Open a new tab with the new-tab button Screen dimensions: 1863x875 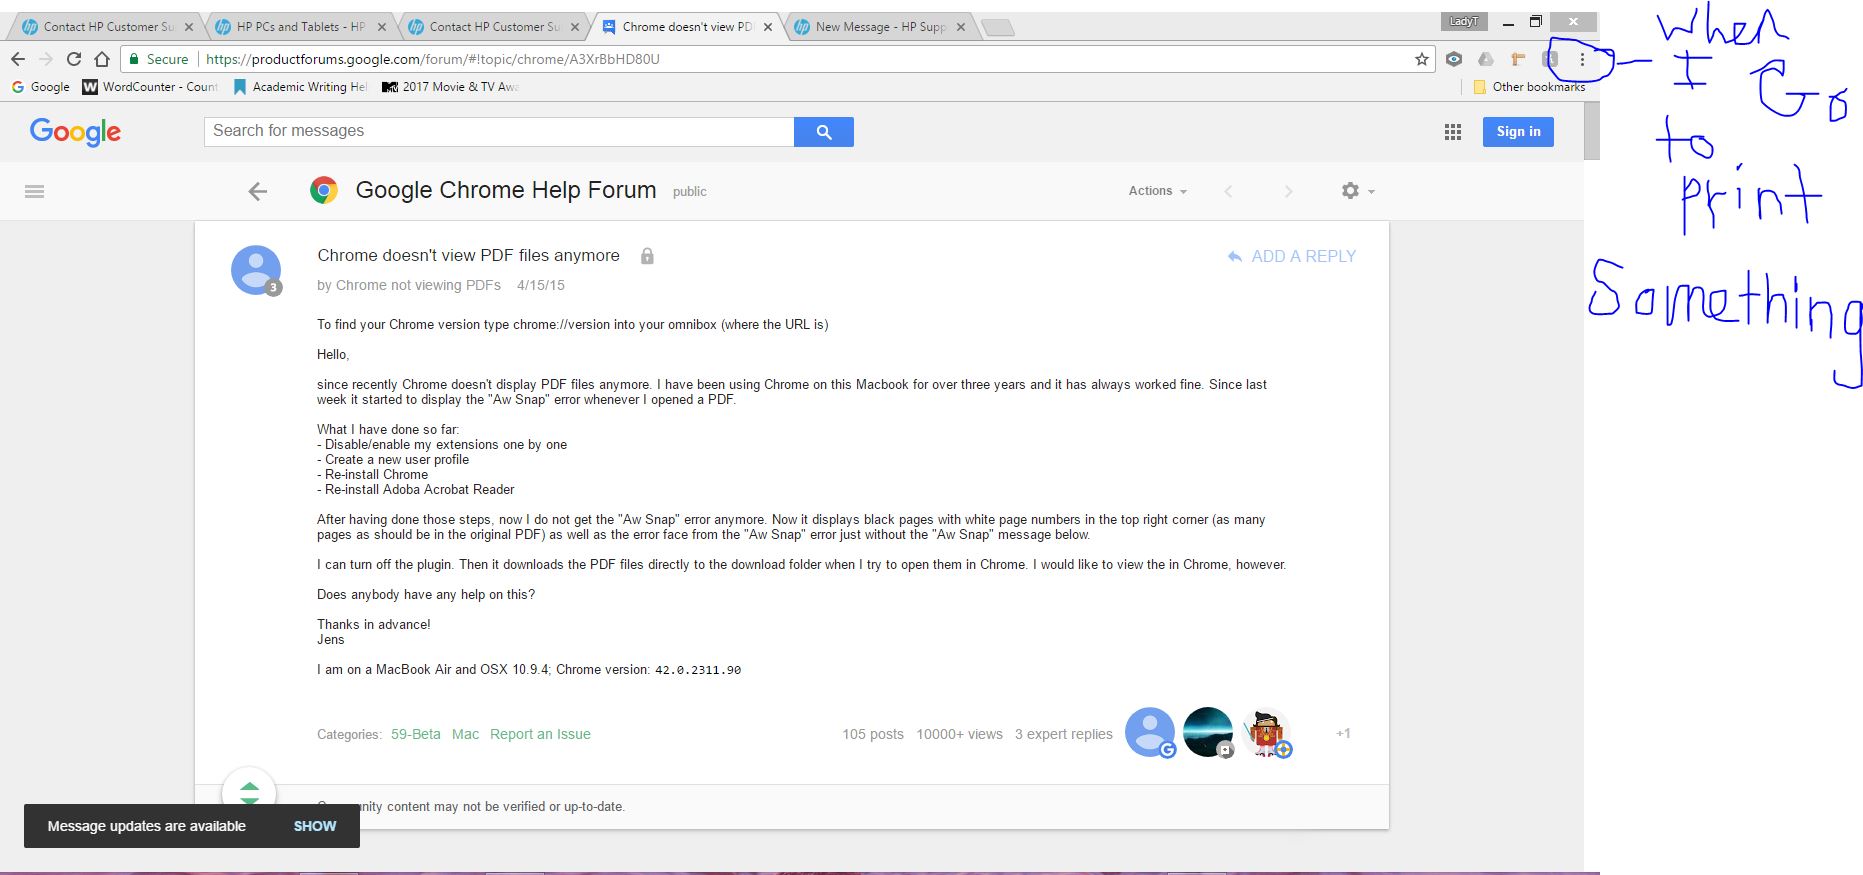pos(998,27)
